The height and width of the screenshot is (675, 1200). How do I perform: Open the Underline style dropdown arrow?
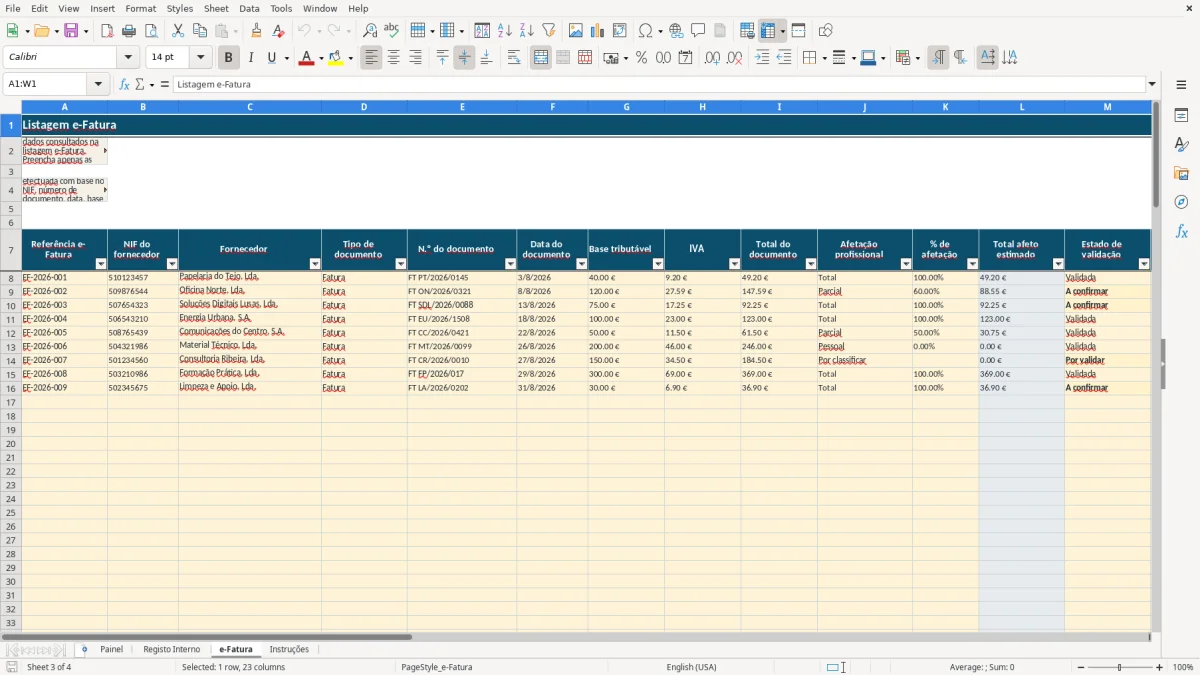click(x=286, y=58)
